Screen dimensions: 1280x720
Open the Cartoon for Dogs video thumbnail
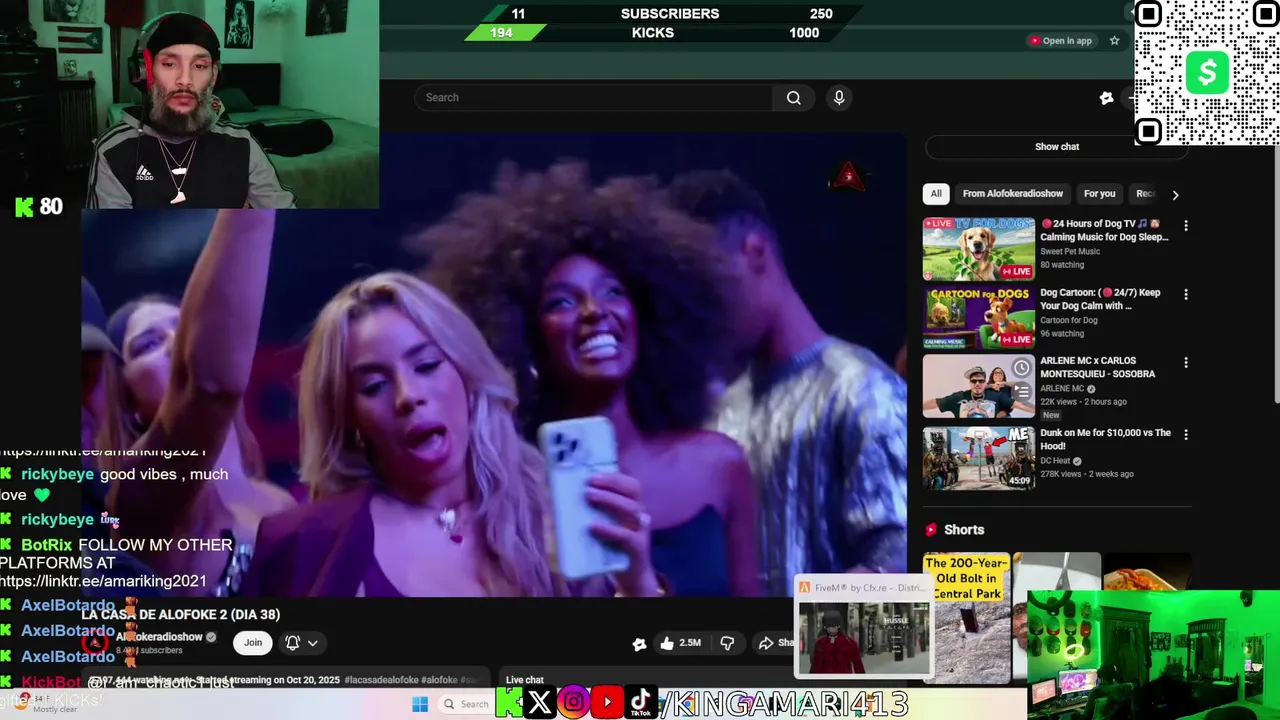pos(978,318)
